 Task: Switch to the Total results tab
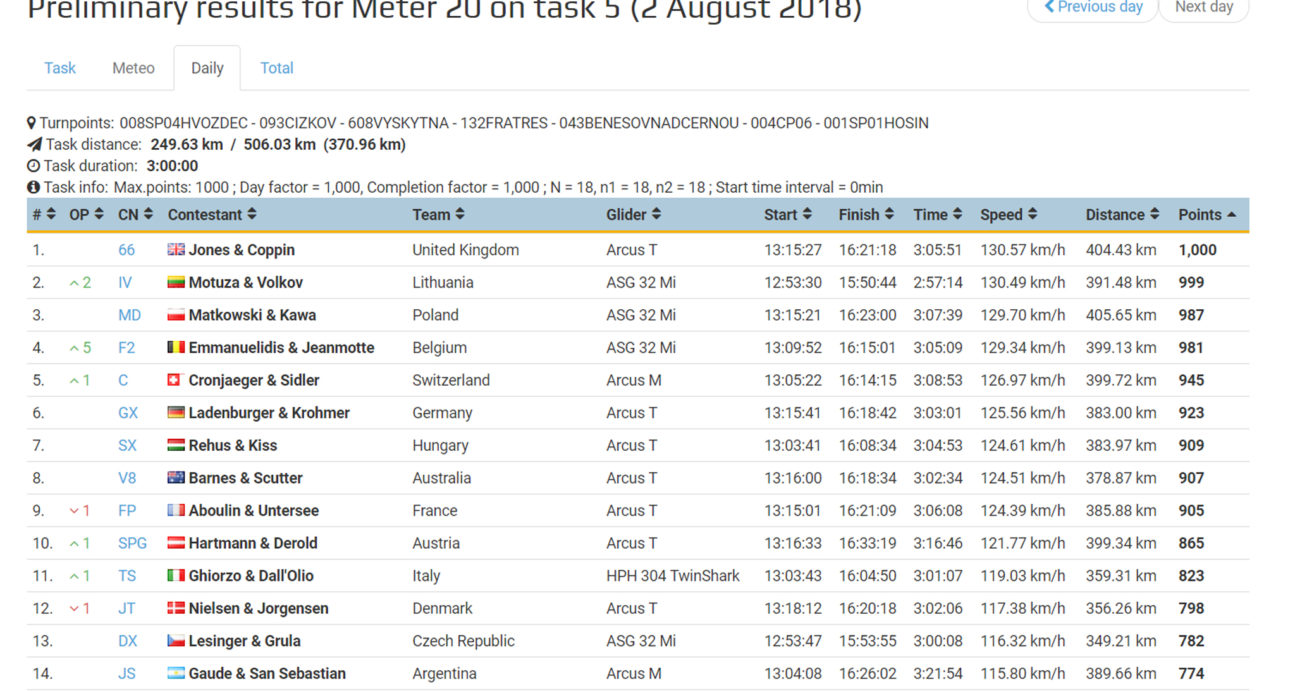277,68
